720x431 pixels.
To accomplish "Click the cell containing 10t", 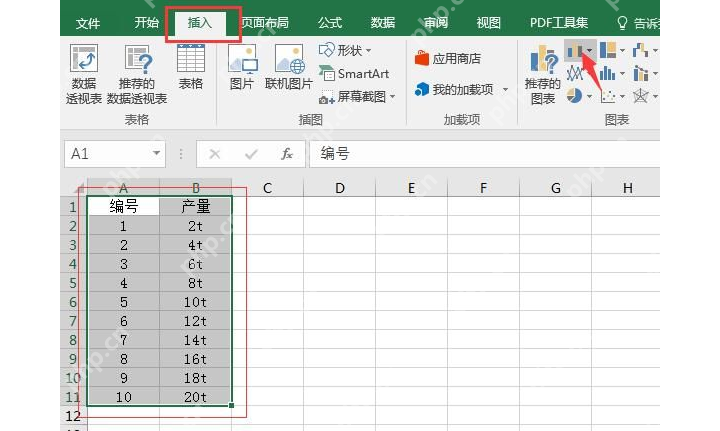I will tap(196, 302).
